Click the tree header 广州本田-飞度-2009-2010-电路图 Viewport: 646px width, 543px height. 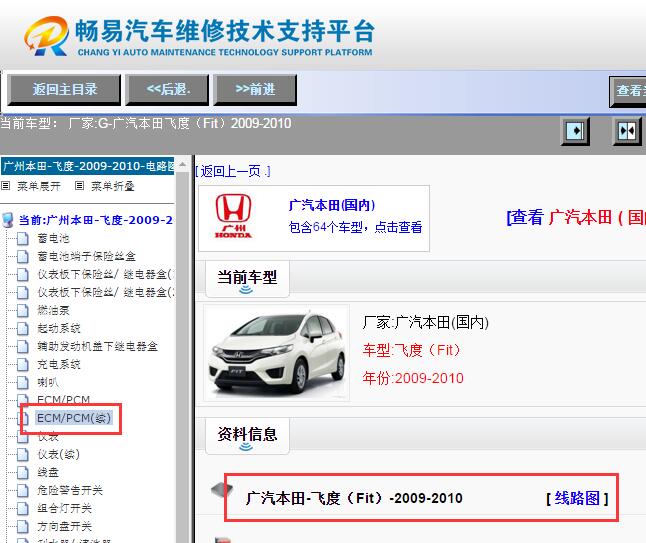click(88, 166)
